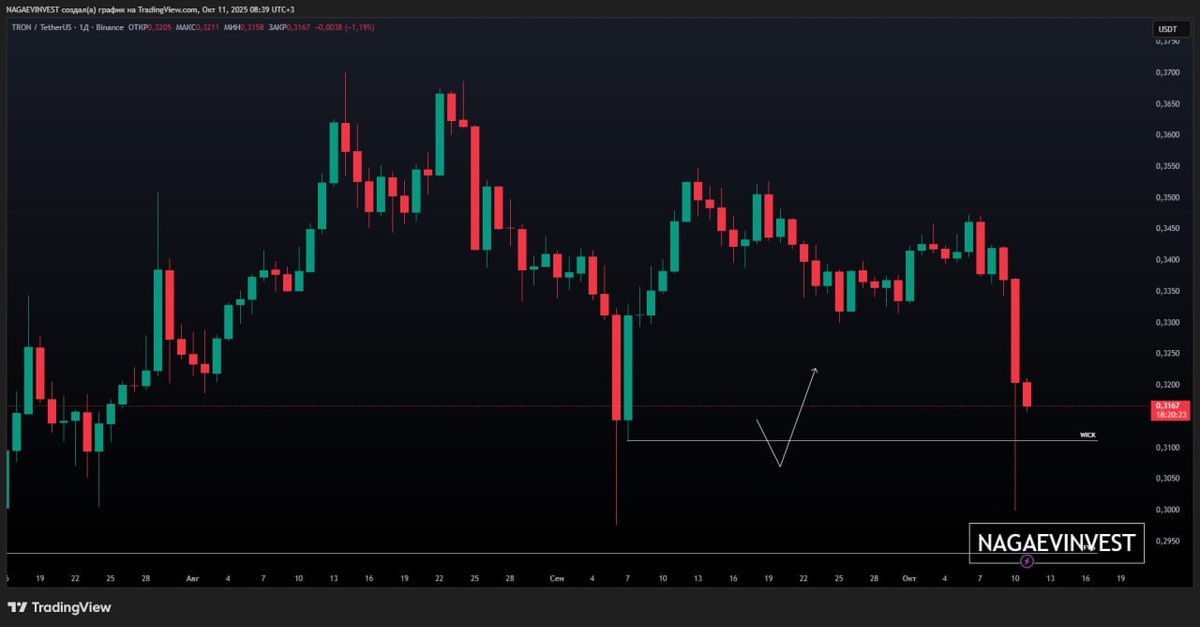Click the 0,3250 price axis label

1168,353
